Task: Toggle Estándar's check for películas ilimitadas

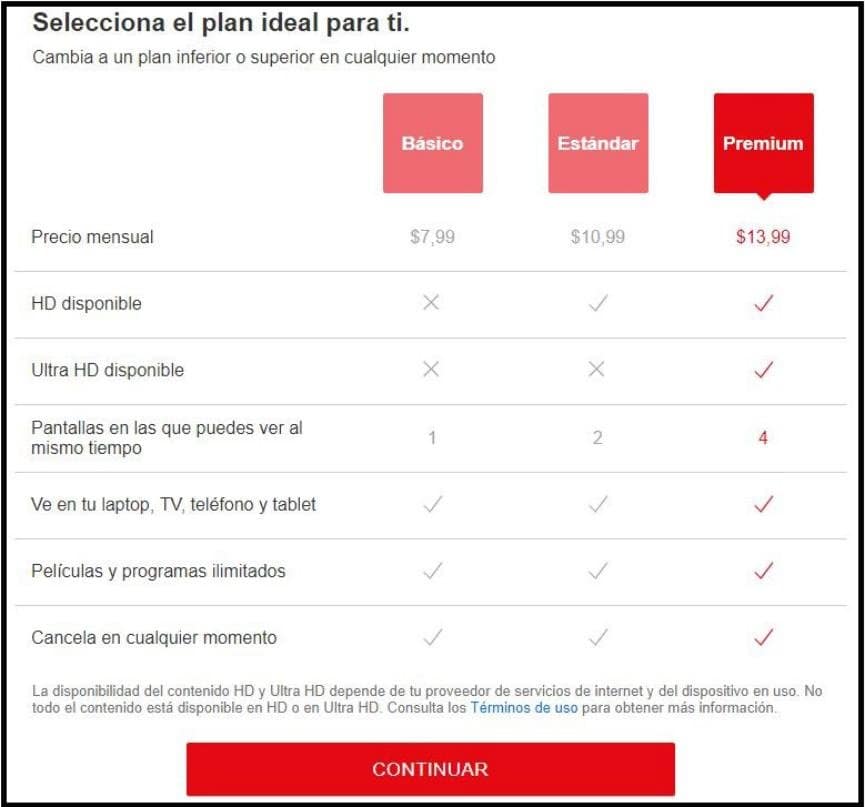Action: pos(597,571)
